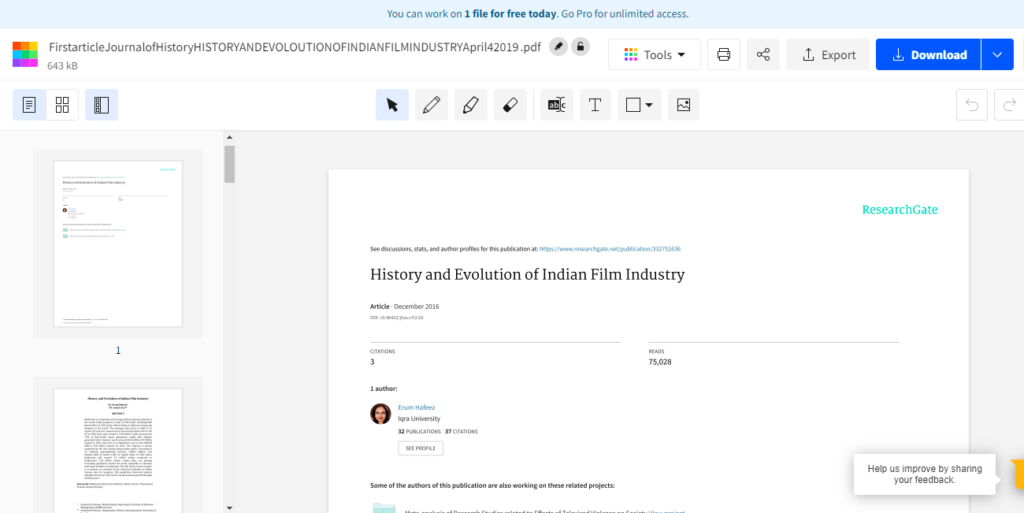Select the pointer cursor tool

point(392,105)
